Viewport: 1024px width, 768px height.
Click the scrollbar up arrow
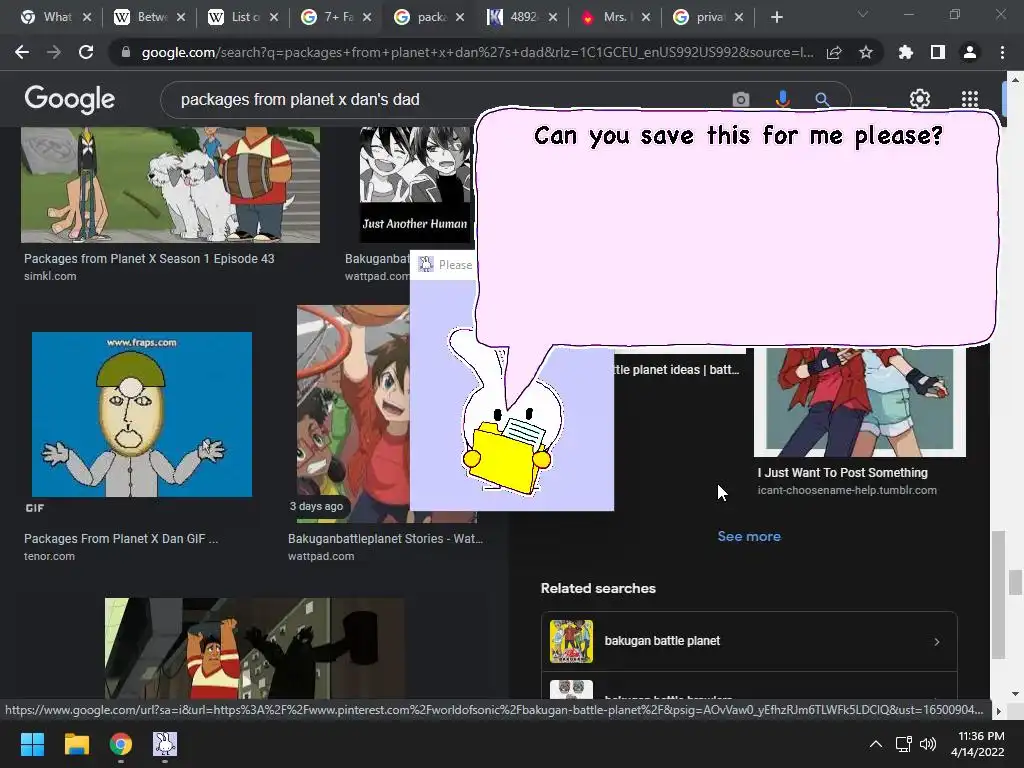coord(1014,79)
